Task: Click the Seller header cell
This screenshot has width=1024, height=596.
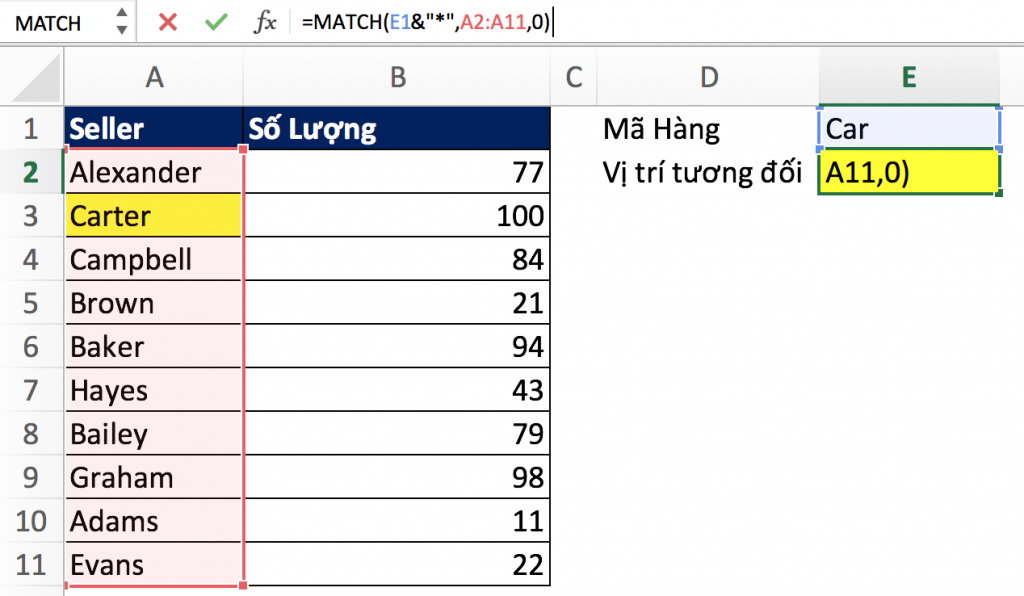Action: coord(154,128)
